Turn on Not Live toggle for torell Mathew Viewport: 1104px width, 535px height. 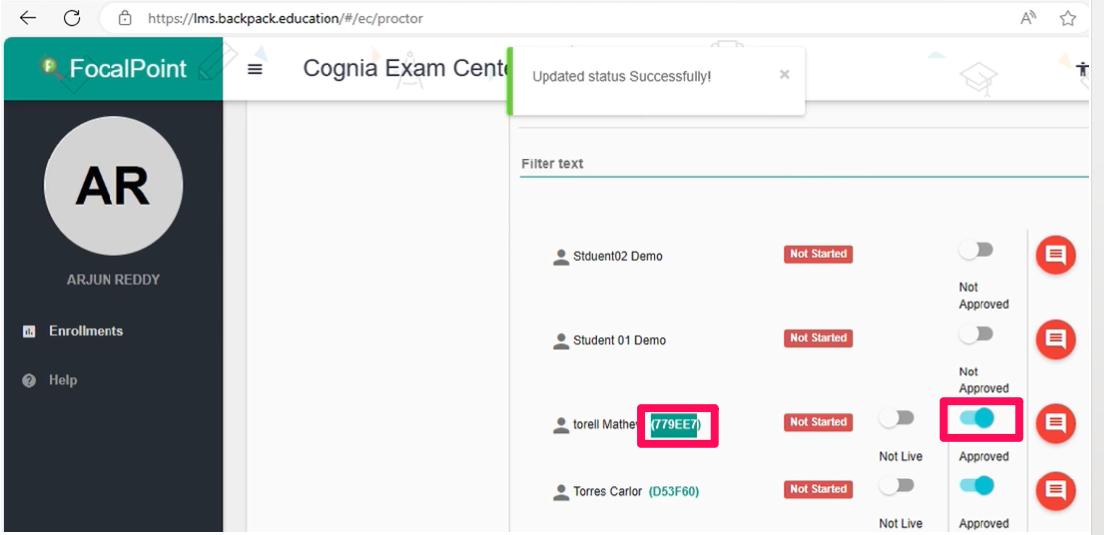[x=897, y=418]
